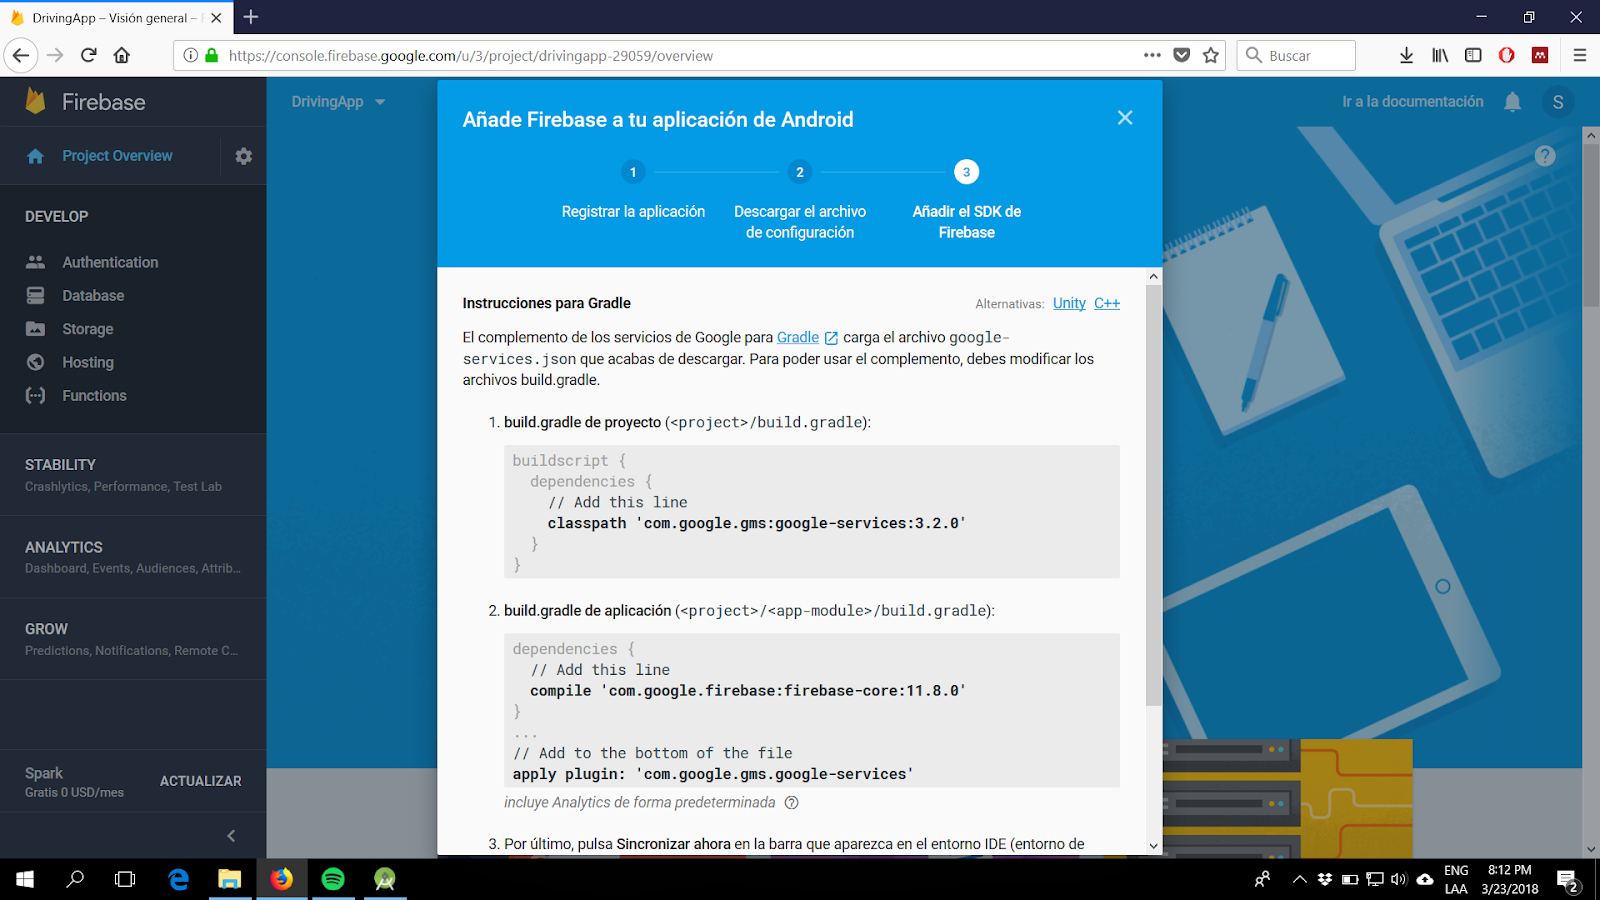Screen dimensions: 1600x900
Task: Open File Explorer from taskbar
Action: point(230,879)
